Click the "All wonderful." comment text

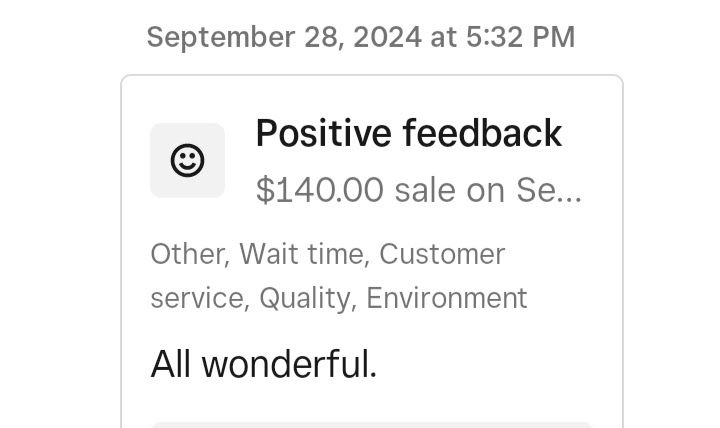click(264, 364)
